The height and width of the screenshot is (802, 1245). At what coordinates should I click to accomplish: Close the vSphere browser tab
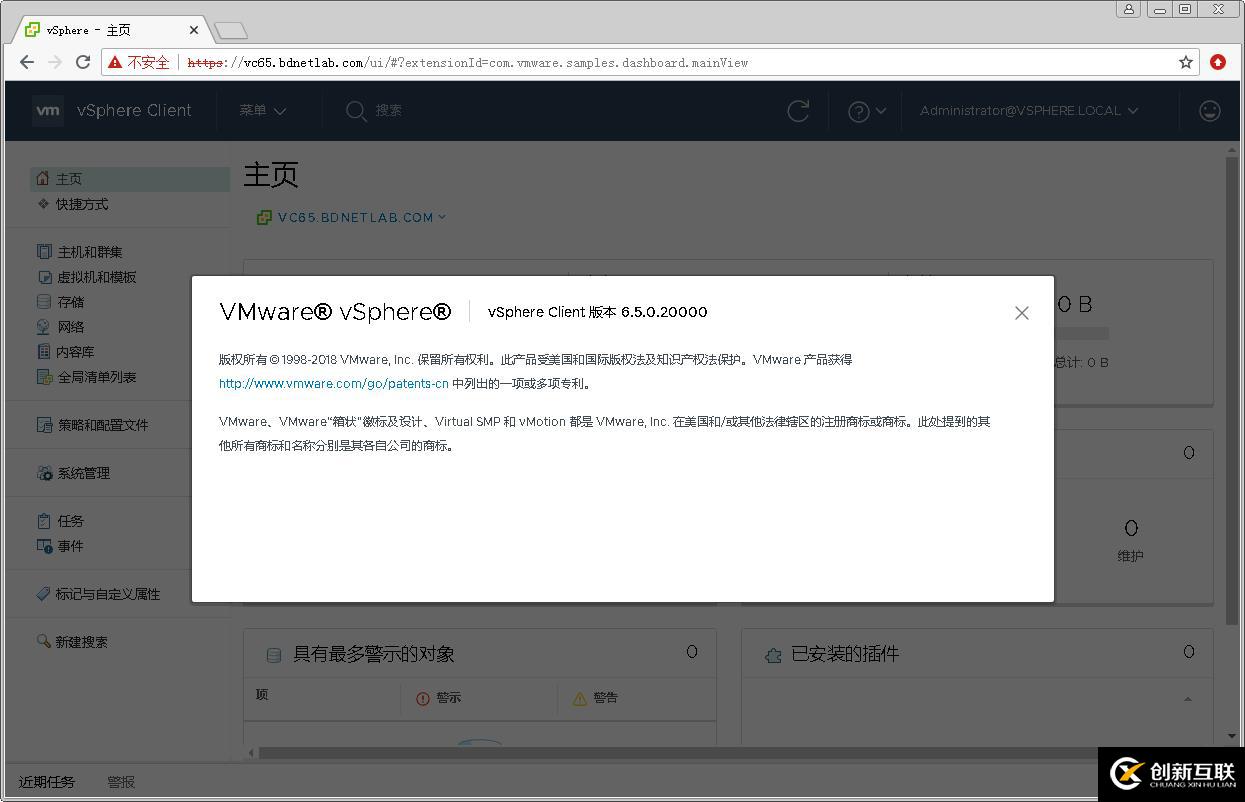tap(194, 30)
